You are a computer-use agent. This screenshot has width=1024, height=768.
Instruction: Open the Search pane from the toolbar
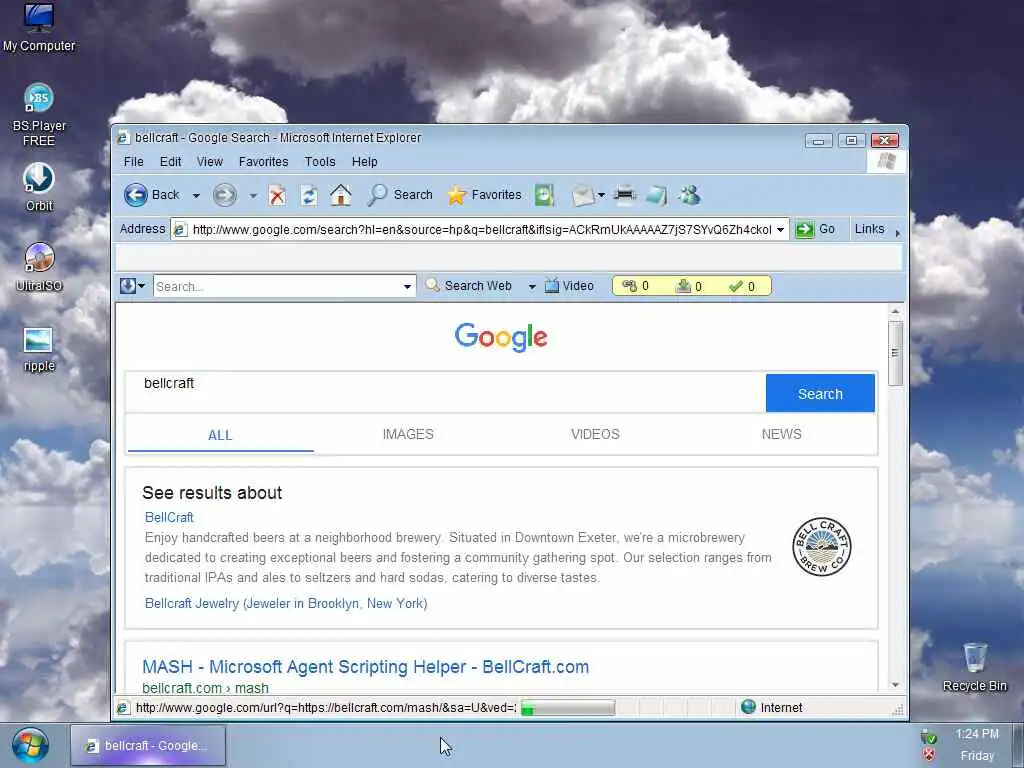[400, 195]
